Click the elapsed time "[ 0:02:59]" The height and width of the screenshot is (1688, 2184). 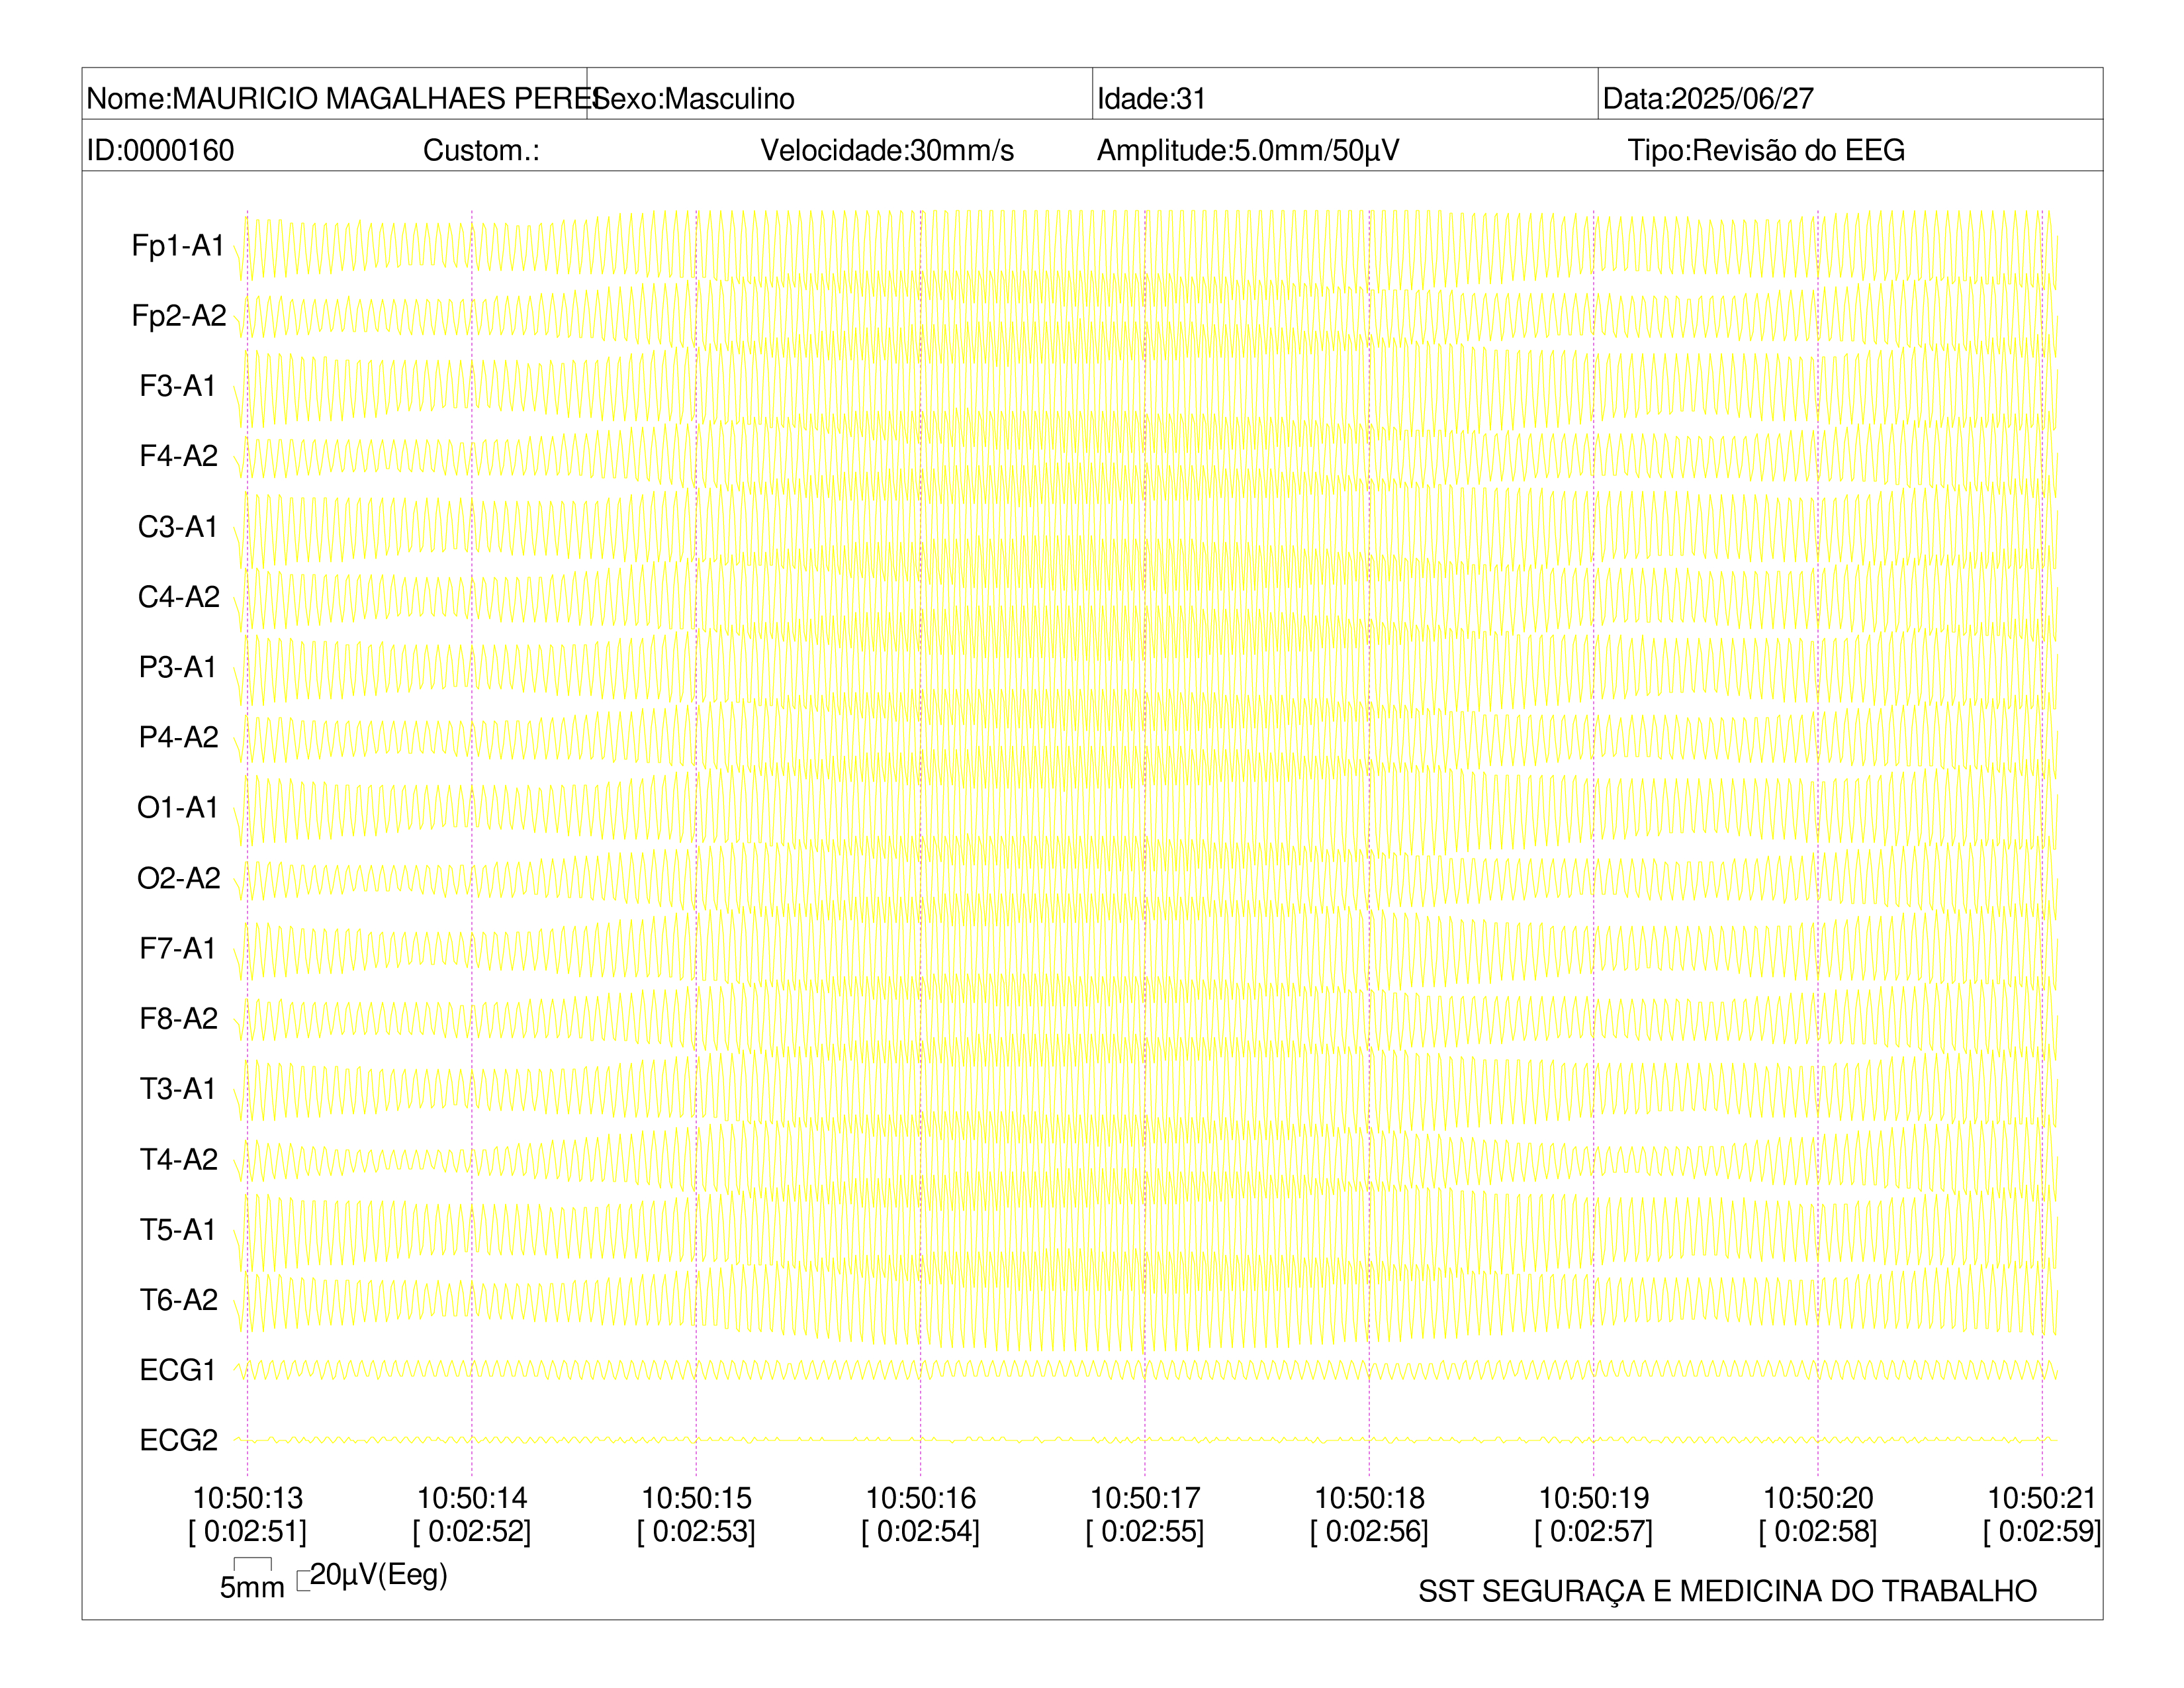click(x=2042, y=1531)
